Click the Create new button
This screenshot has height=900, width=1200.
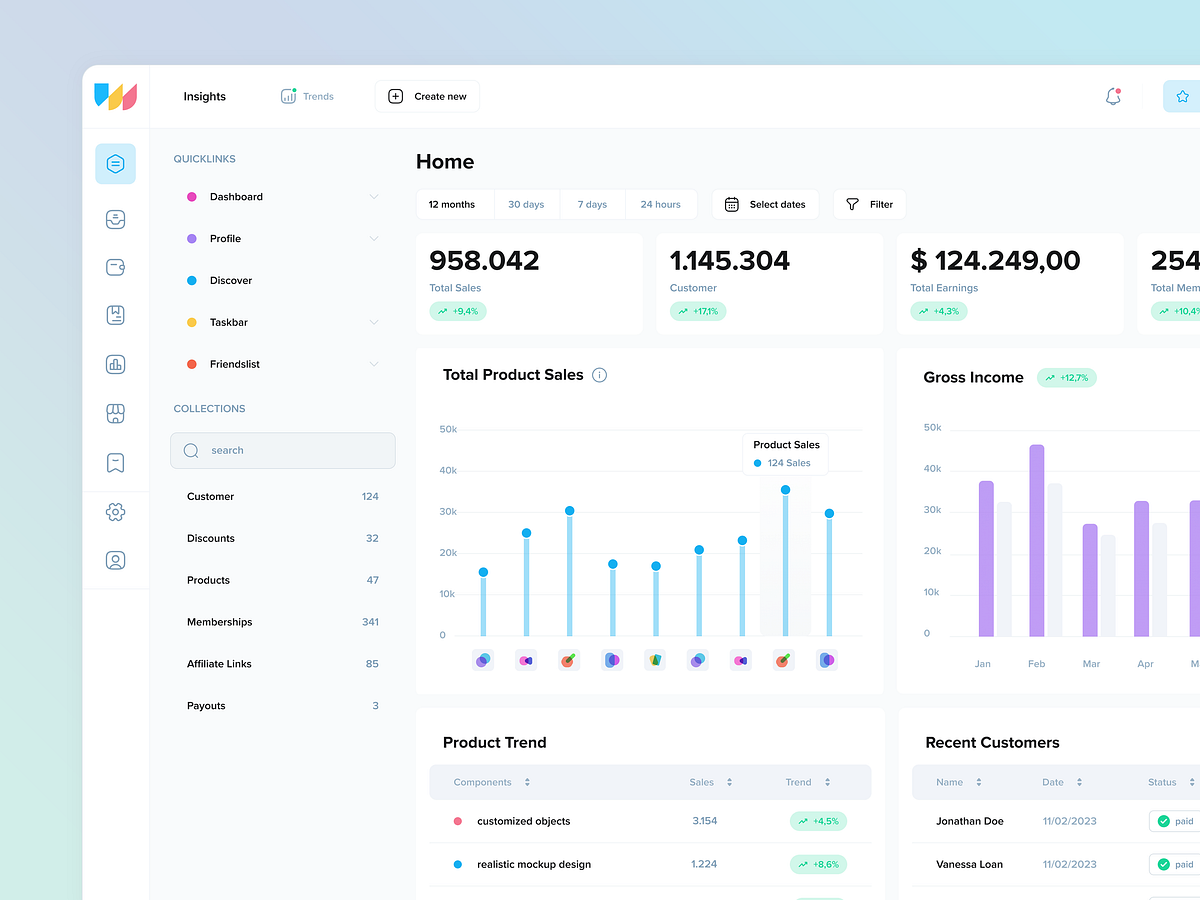[x=427, y=96]
